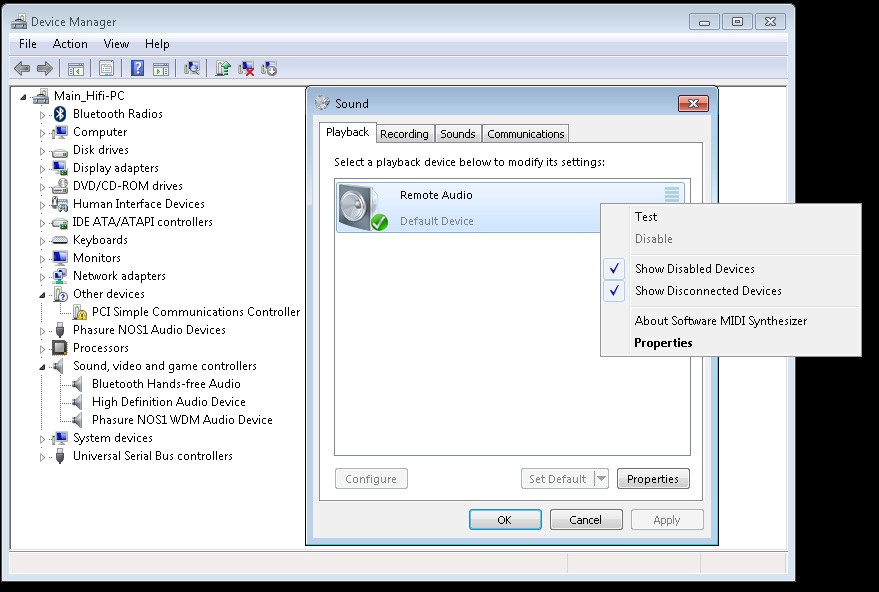Click the Remote Audio speaker icon
Viewport: 879px width, 592px height.
pyautogui.click(x=363, y=207)
